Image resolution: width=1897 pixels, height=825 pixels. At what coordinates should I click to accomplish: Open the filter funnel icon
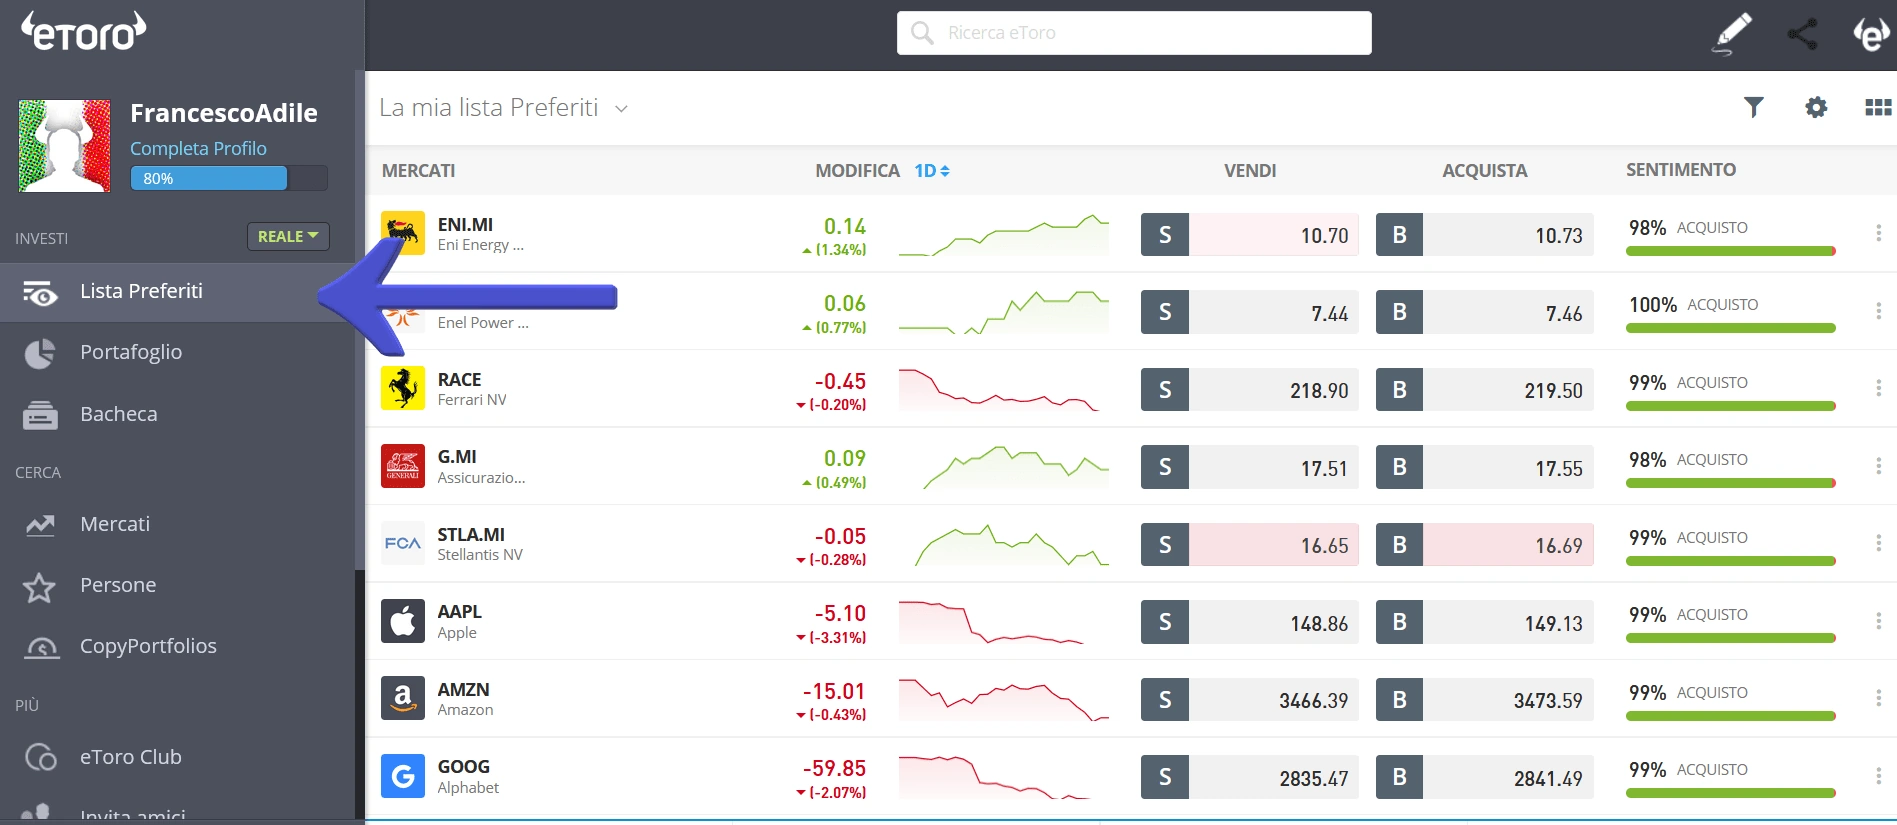click(1754, 107)
